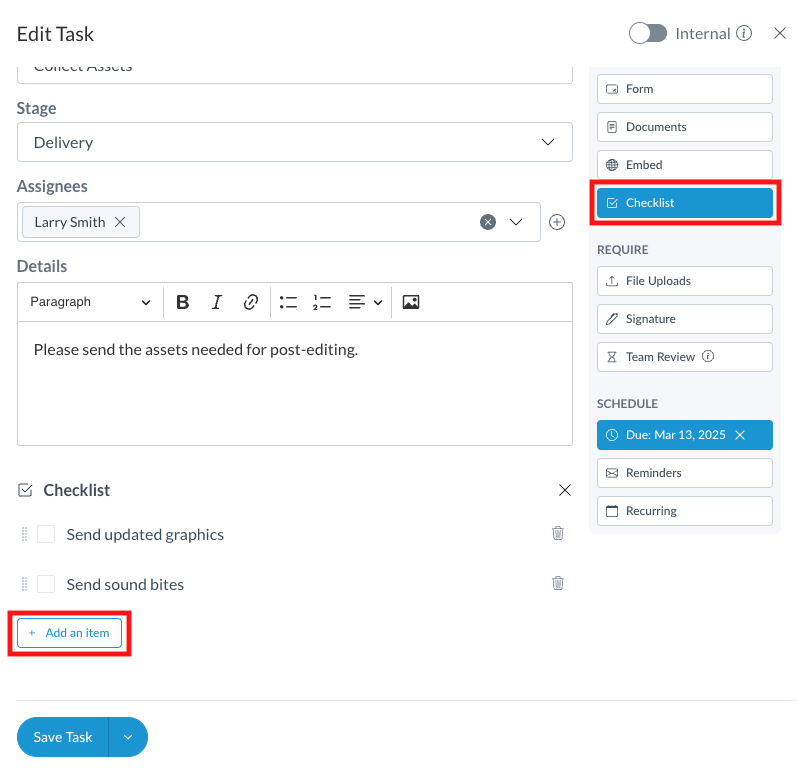Screen dimensions: 797x772
Task: Toggle bold formatting in Details toolbar
Action: [183, 302]
